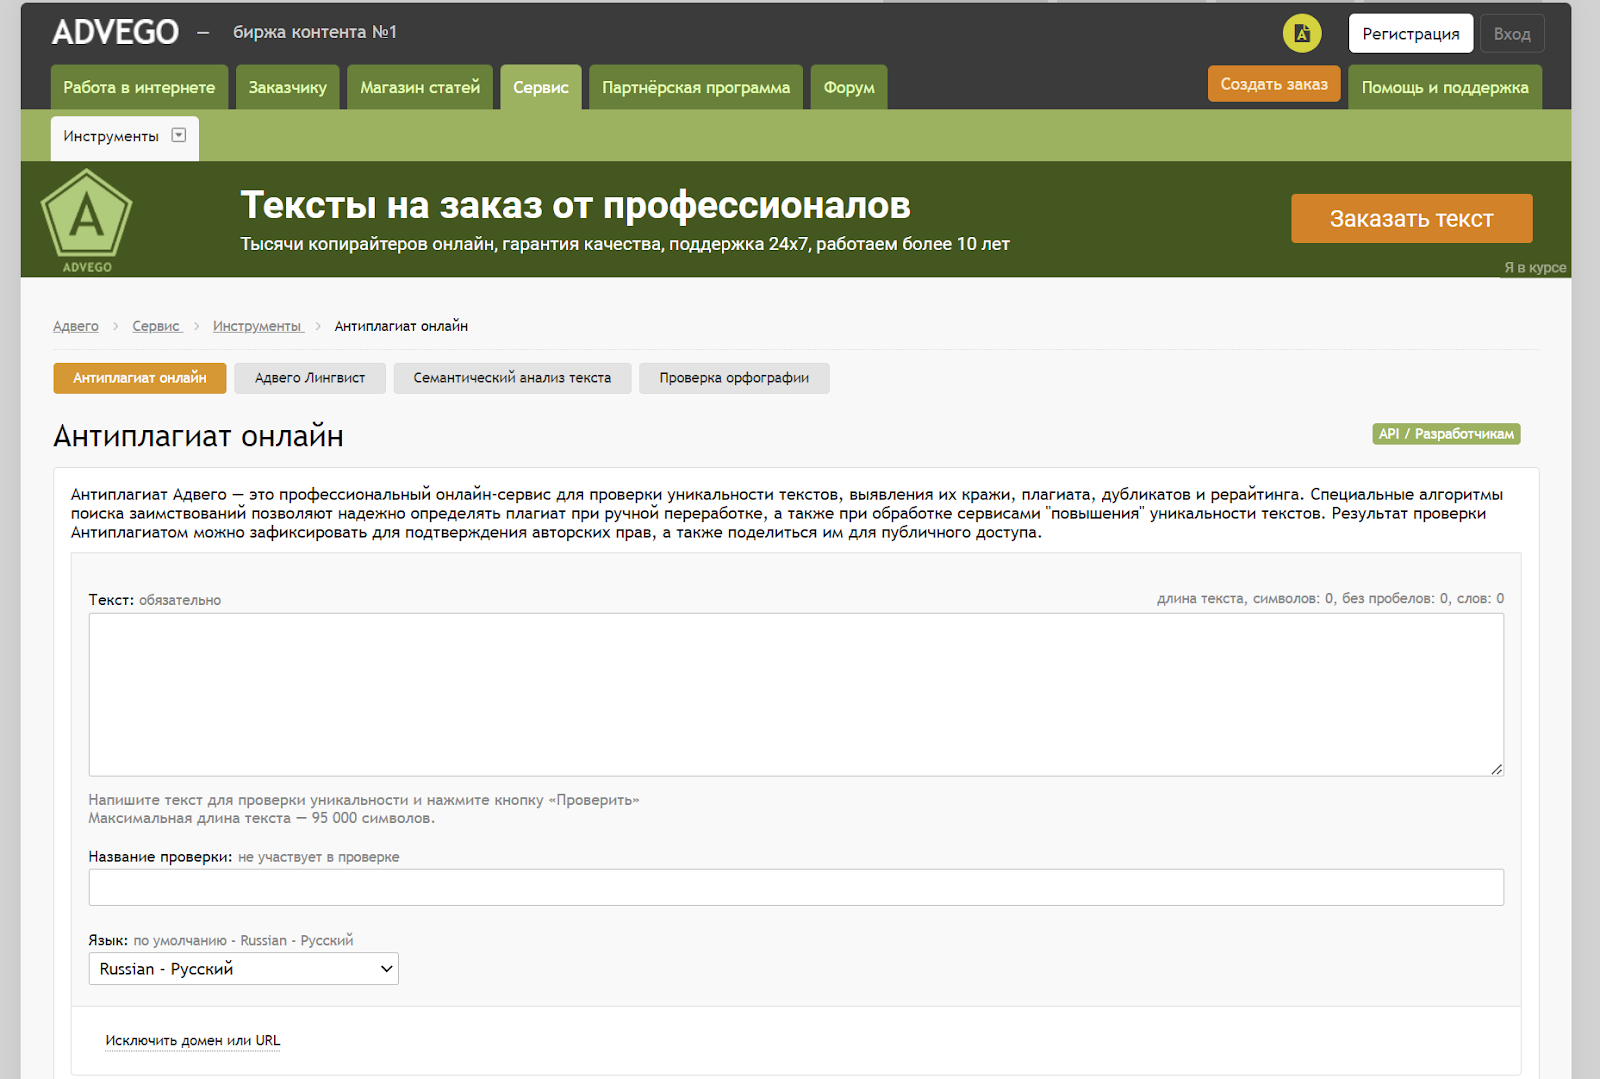Image resolution: width=1600 pixels, height=1079 pixels.
Task: Open the Сервис breadcrumb link
Action: [156, 326]
